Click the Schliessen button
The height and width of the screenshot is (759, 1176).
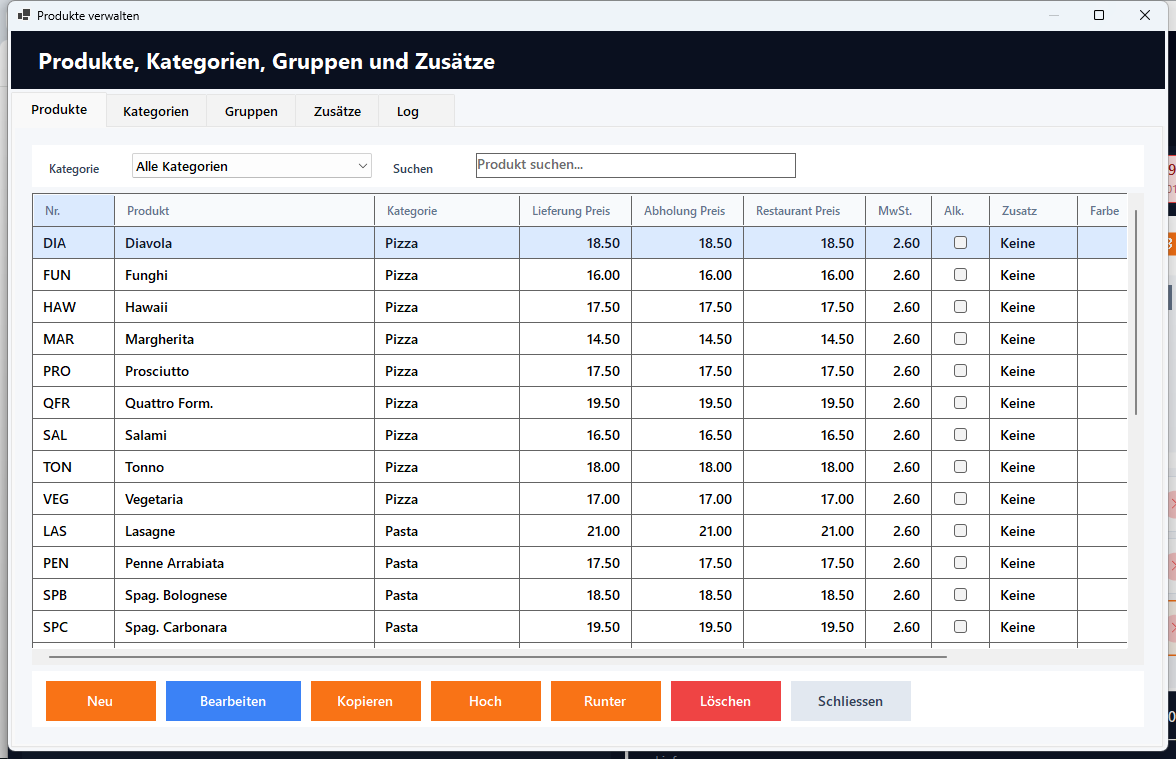point(850,701)
